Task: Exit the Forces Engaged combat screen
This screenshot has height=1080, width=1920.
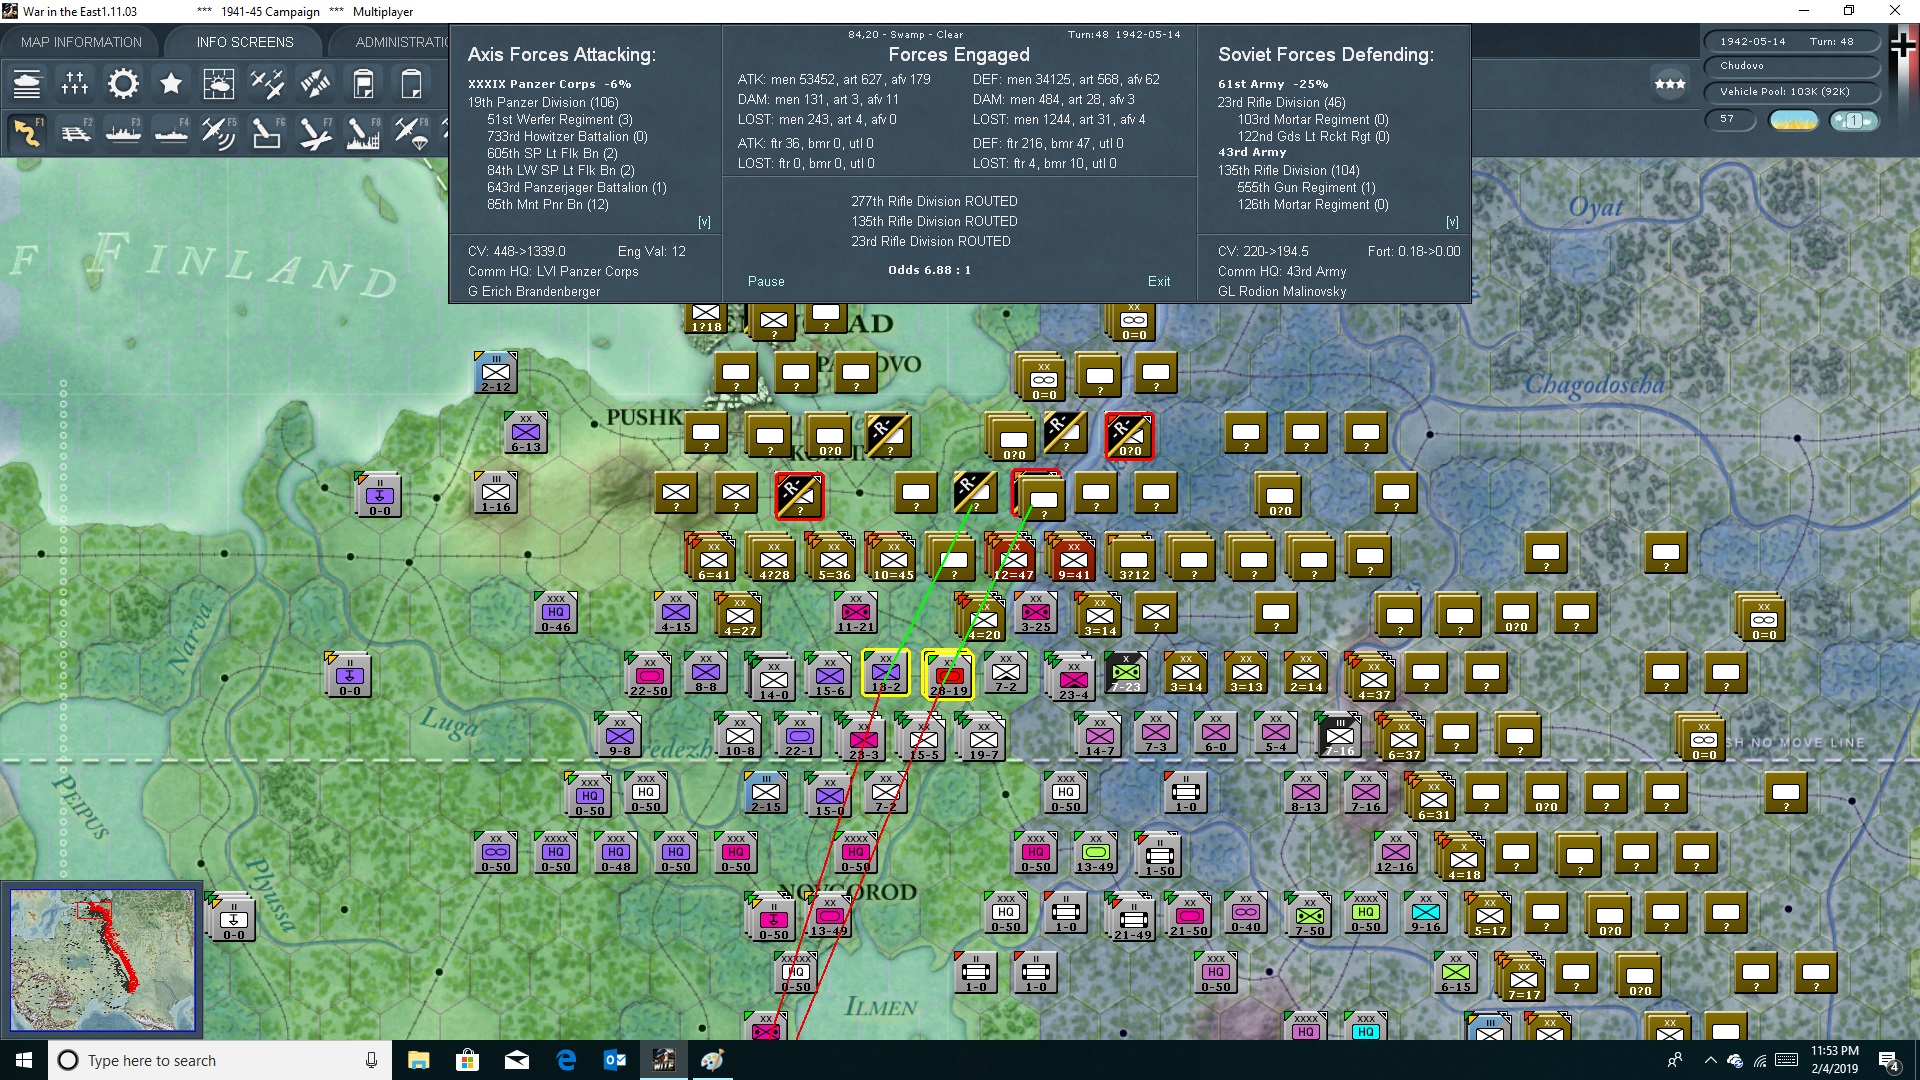Action: (1159, 281)
